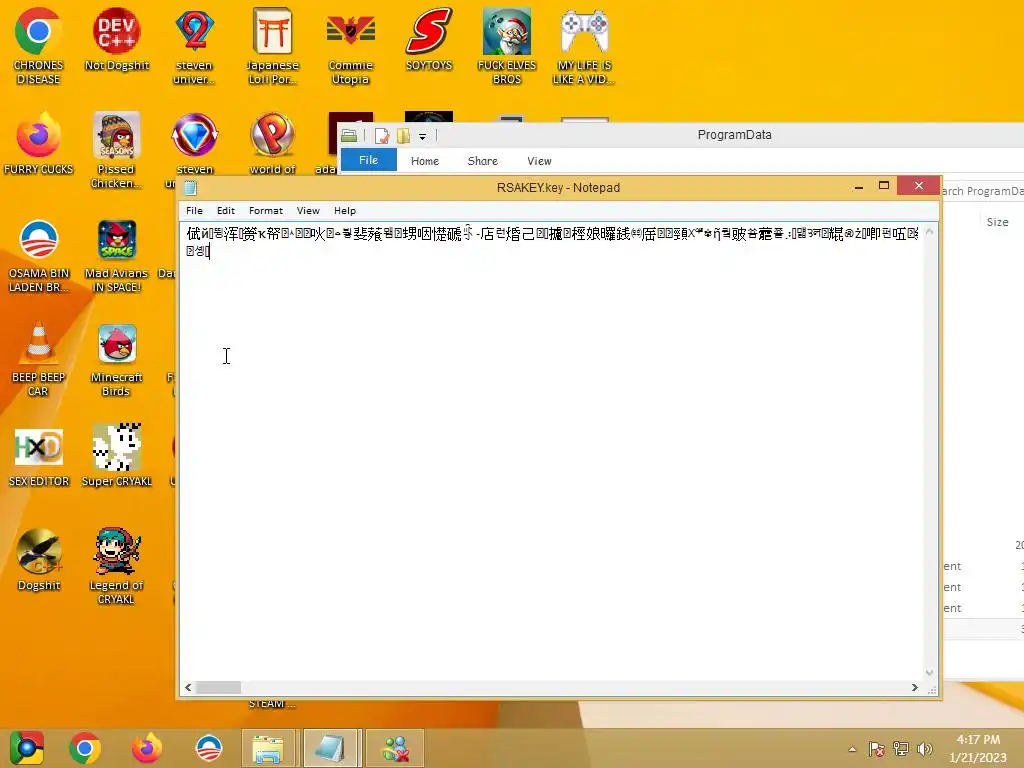Screen dimensions: 1024x768
Task: Open the Notepad Format menu
Action: coord(266,210)
